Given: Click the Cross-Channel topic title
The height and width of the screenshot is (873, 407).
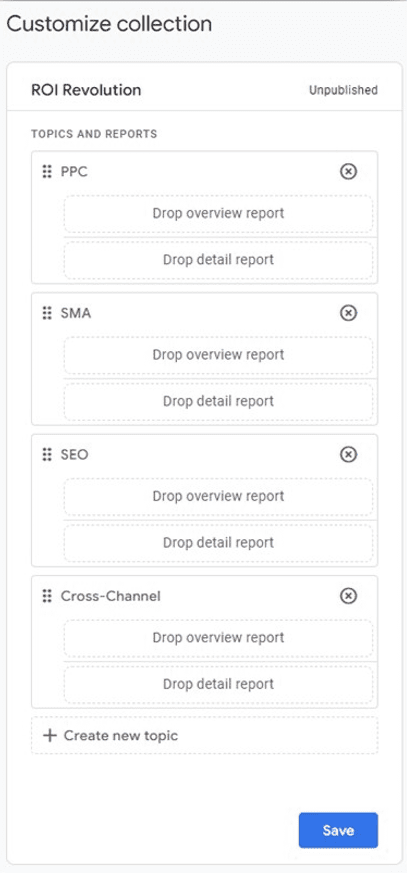Looking at the screenshot, I should click(110, 596).
